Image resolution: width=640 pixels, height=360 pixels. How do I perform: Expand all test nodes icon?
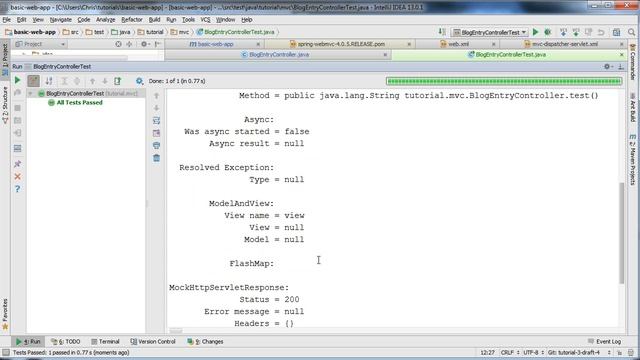coord(64,81)
